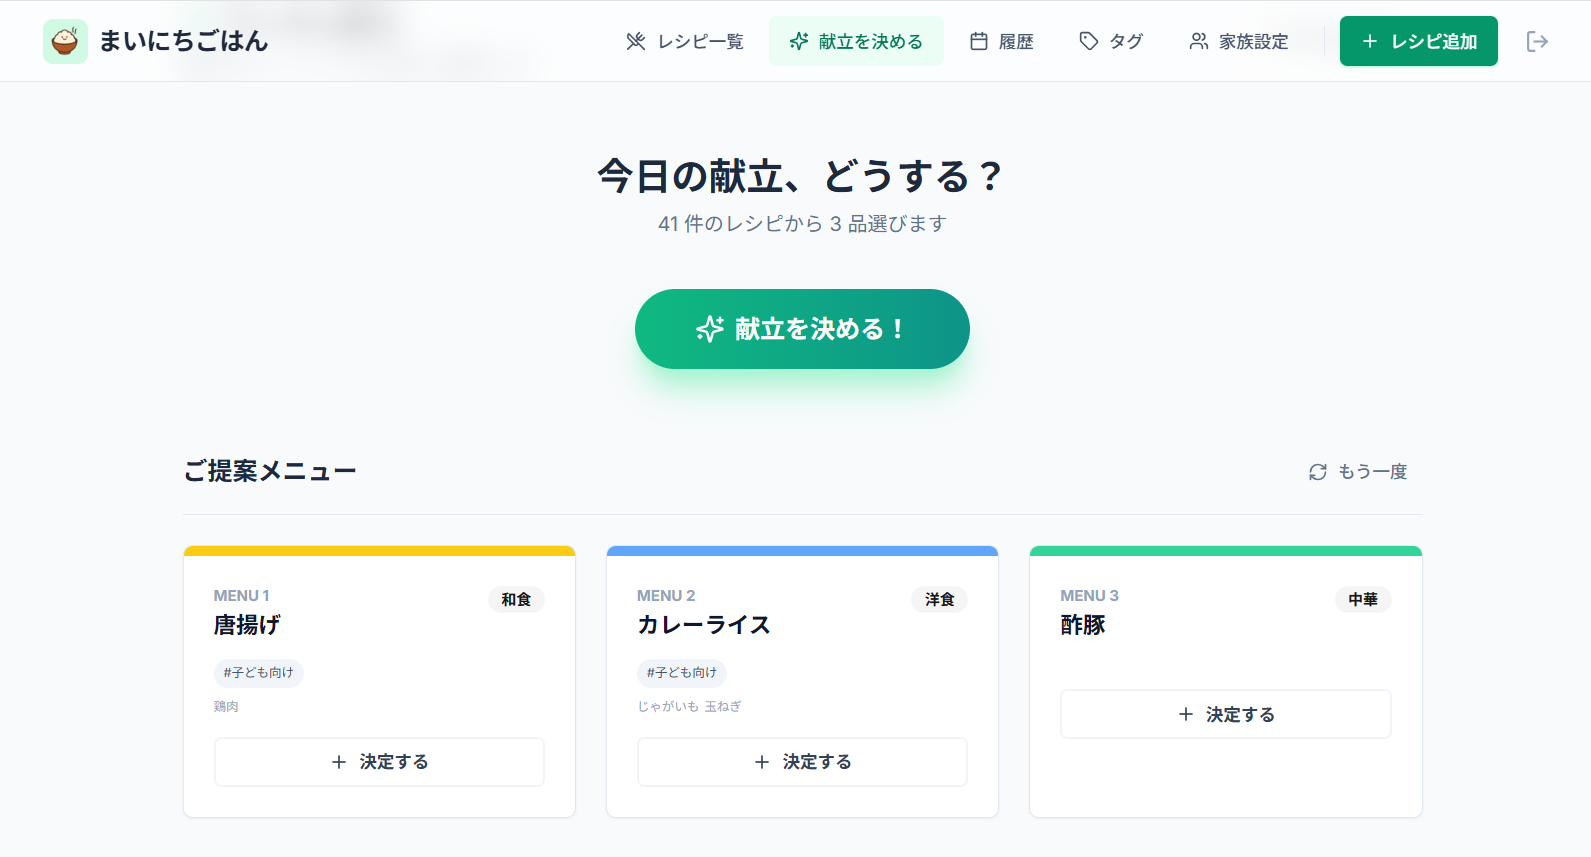This screenshot has height=857, width=1591.
Task: Click the refresh icon beside もう一度
Action: pyautogui.click(x=1318, y=472)
